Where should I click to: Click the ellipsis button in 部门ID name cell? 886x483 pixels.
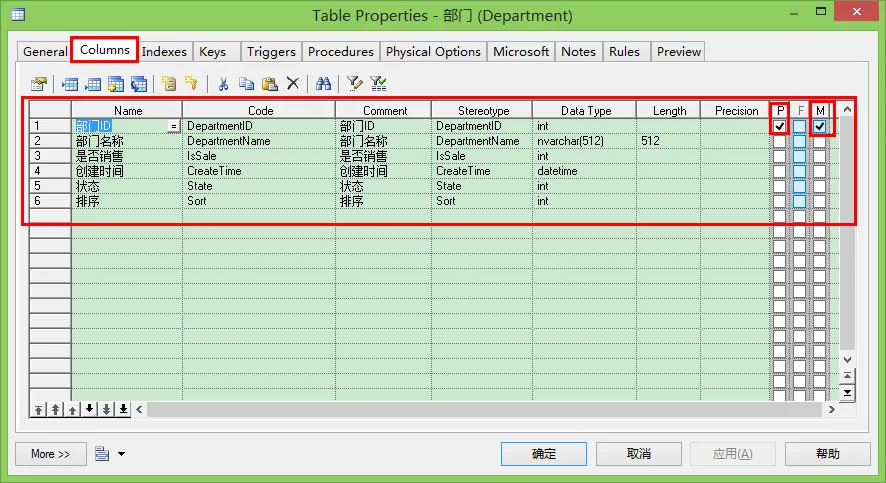pos(174,127)
